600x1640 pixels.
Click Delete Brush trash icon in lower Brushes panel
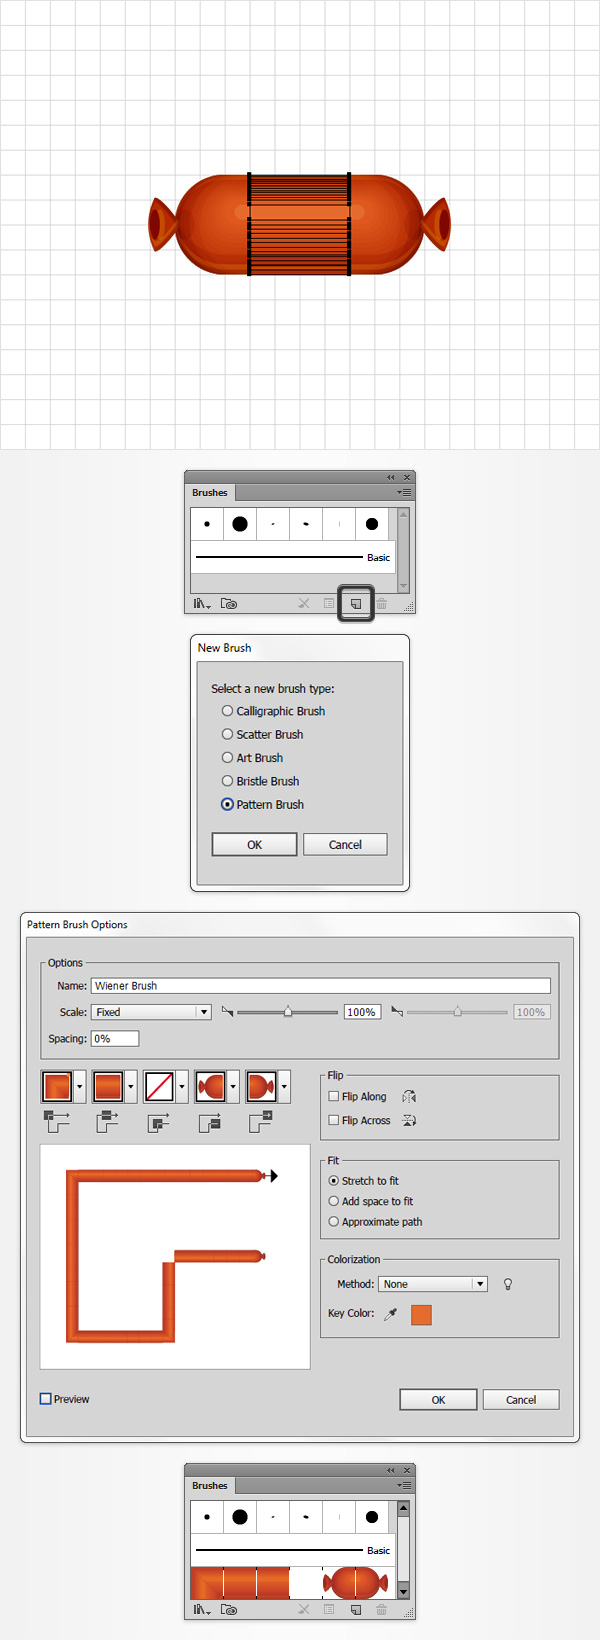[x=381, y=1610]
